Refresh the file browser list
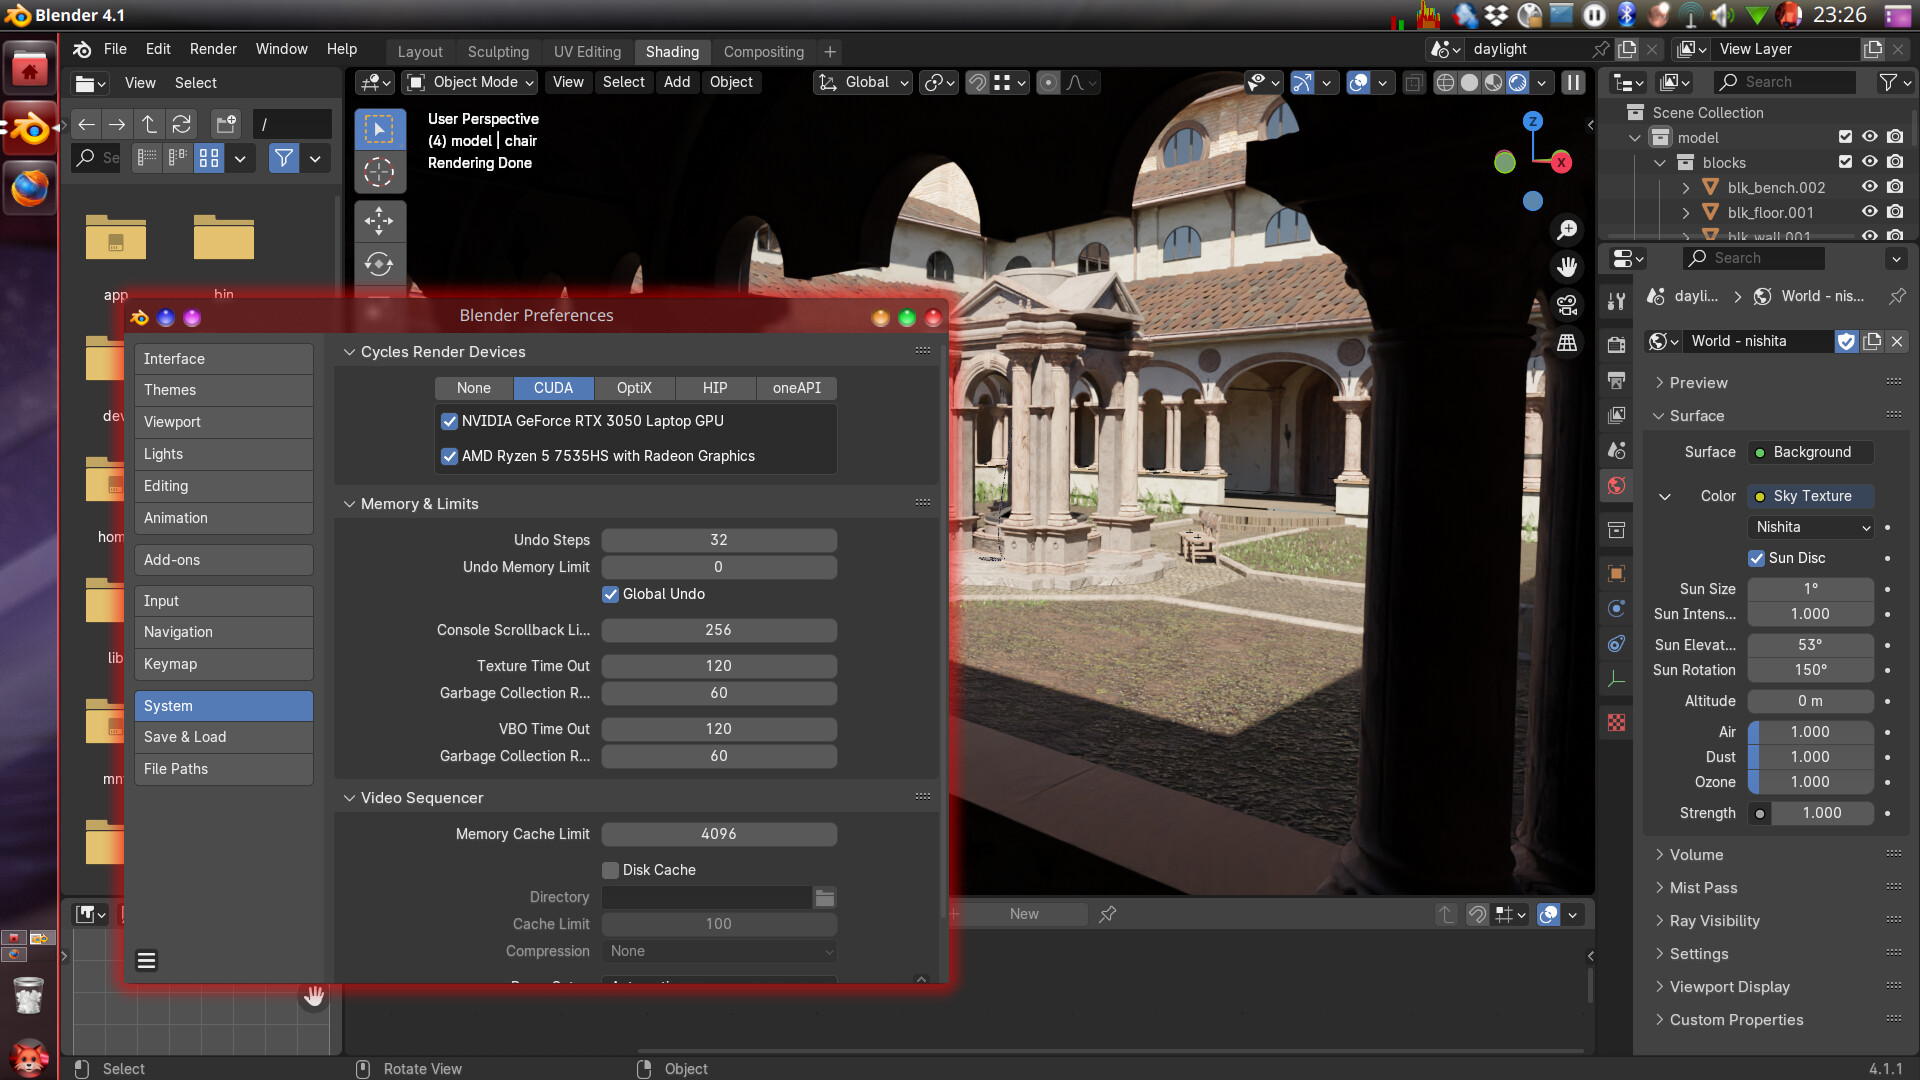 [x=181, y=124]
